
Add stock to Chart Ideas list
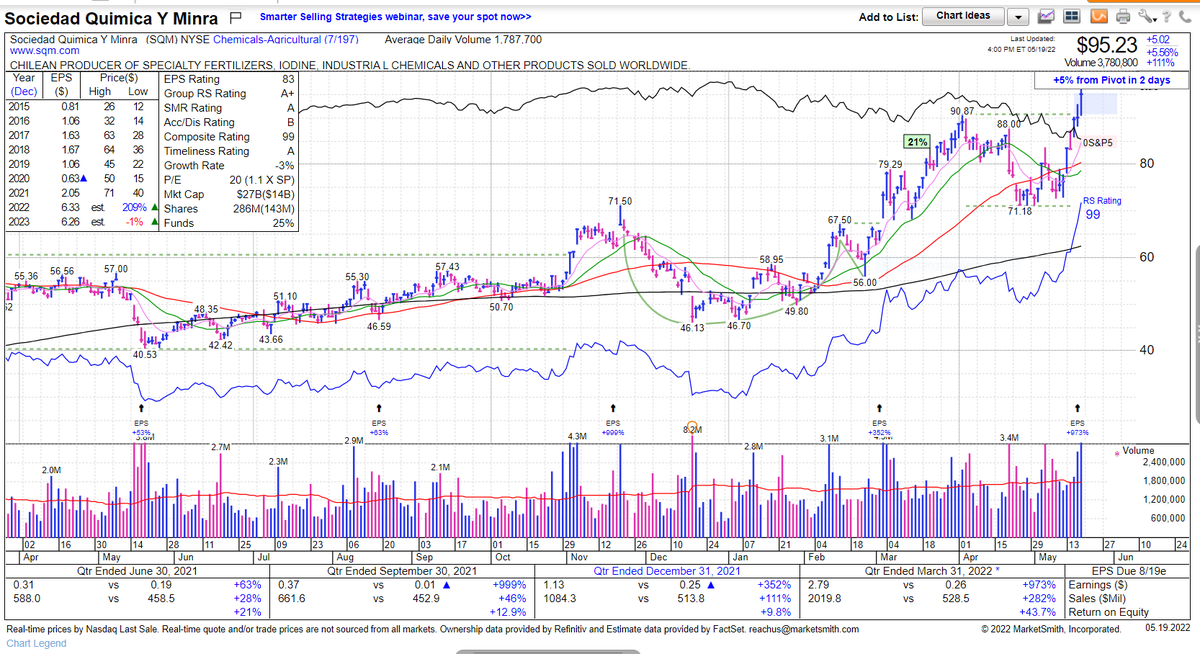963,16
